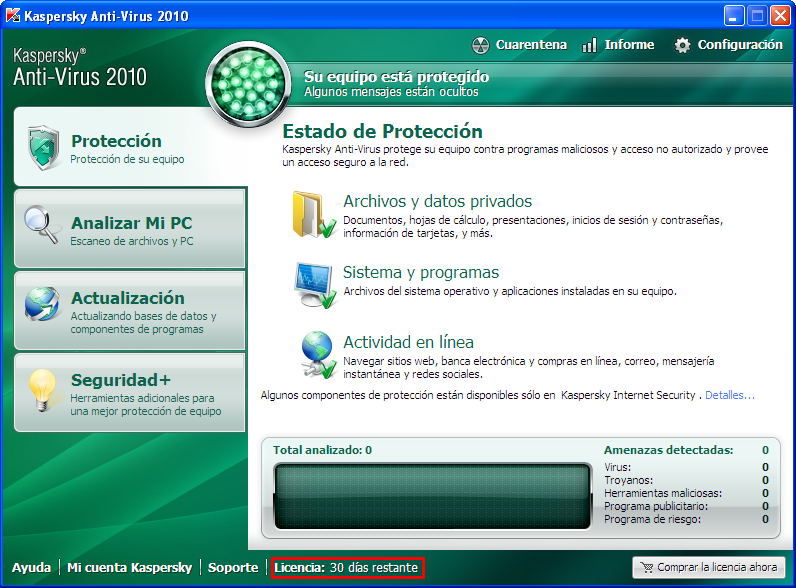Image resolution: width=796 pixels, height=588 pixels.
Task: Click 'Kaspersky Internet Security' product name text
Action: 628,395
